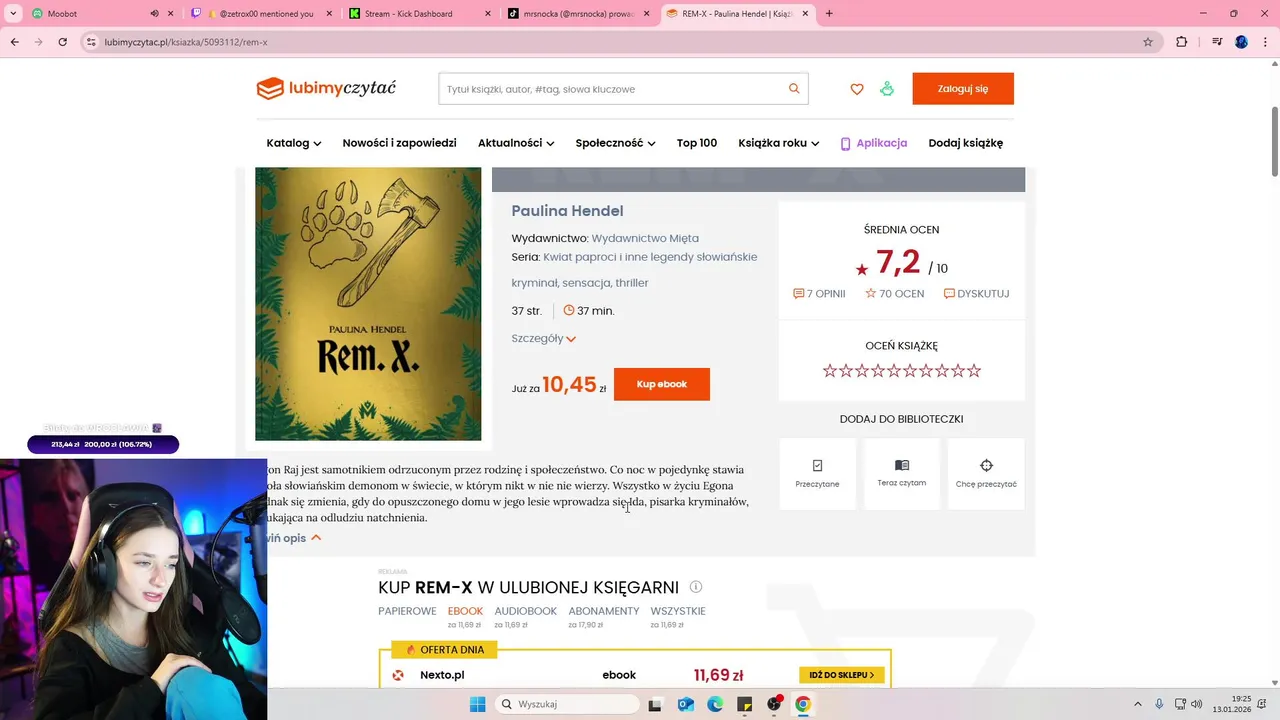Select the ABONAMENTY tab
The width and height of the screenshot is (1280, 720).
(604, 611)
